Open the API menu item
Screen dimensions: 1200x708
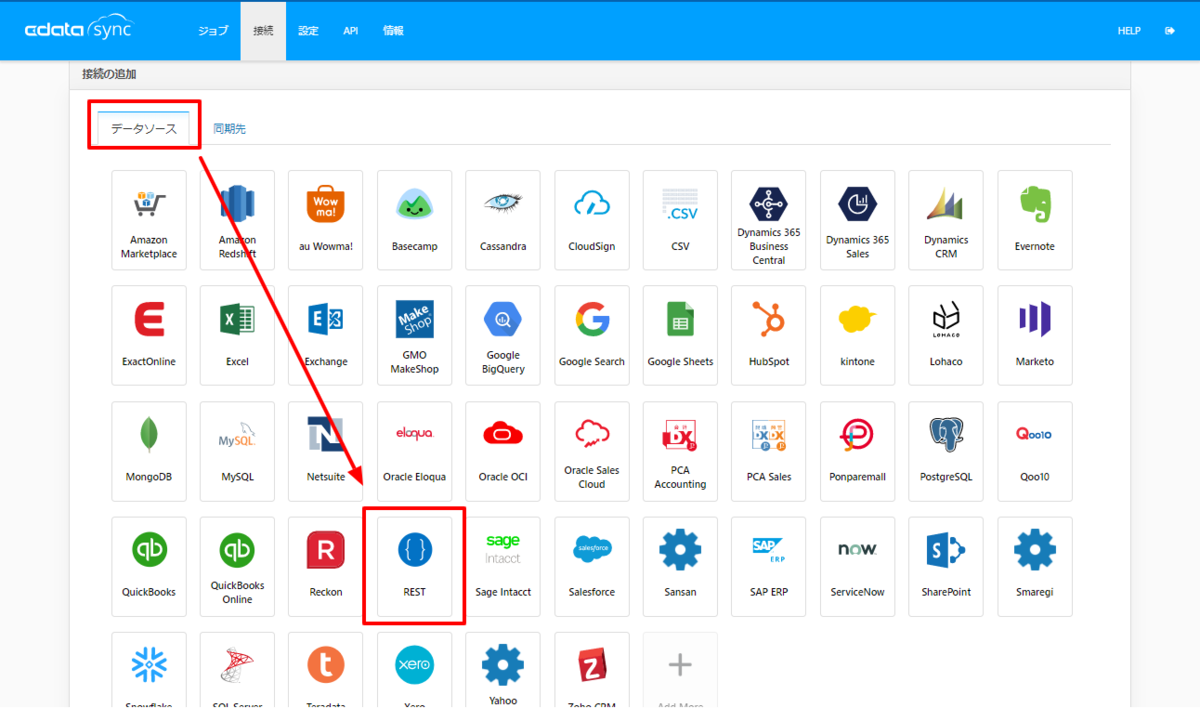[351, 31]
